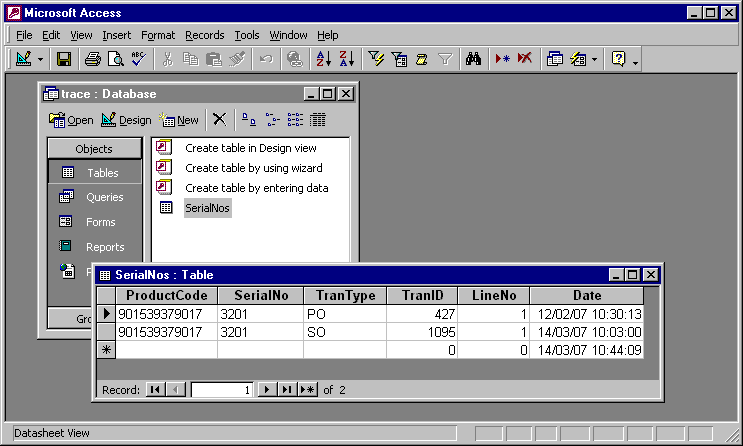Click the Sort Ascending A-Z icon

tap(324, 59)
